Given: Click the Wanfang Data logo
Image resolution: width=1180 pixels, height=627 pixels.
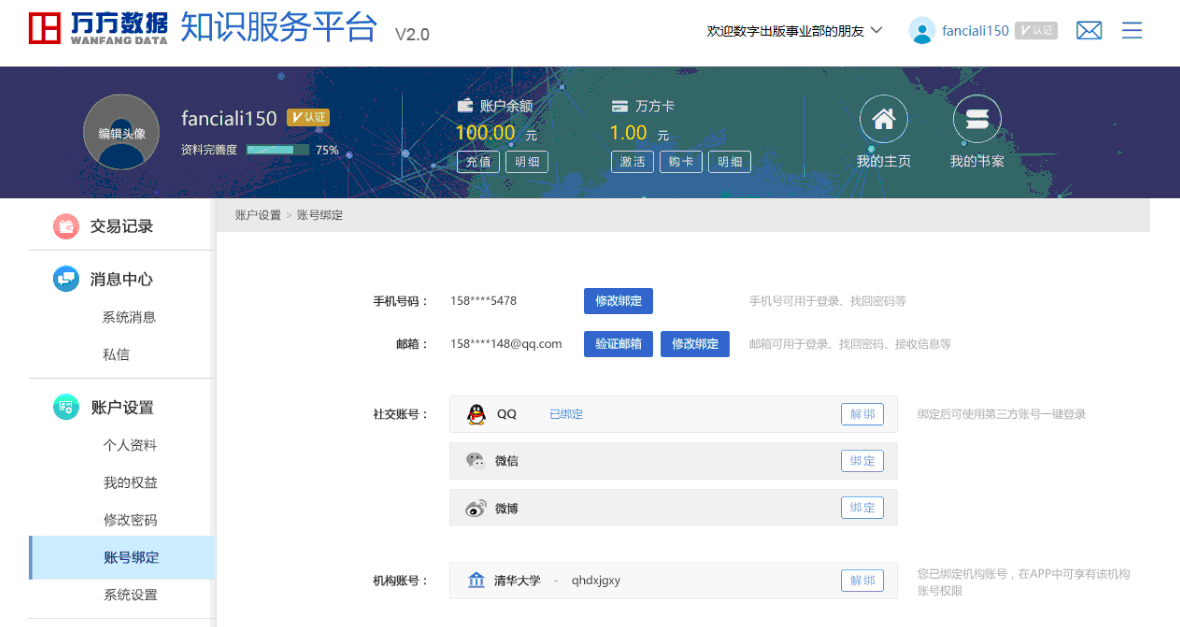Looking at the screenshot, I should 98,28.
